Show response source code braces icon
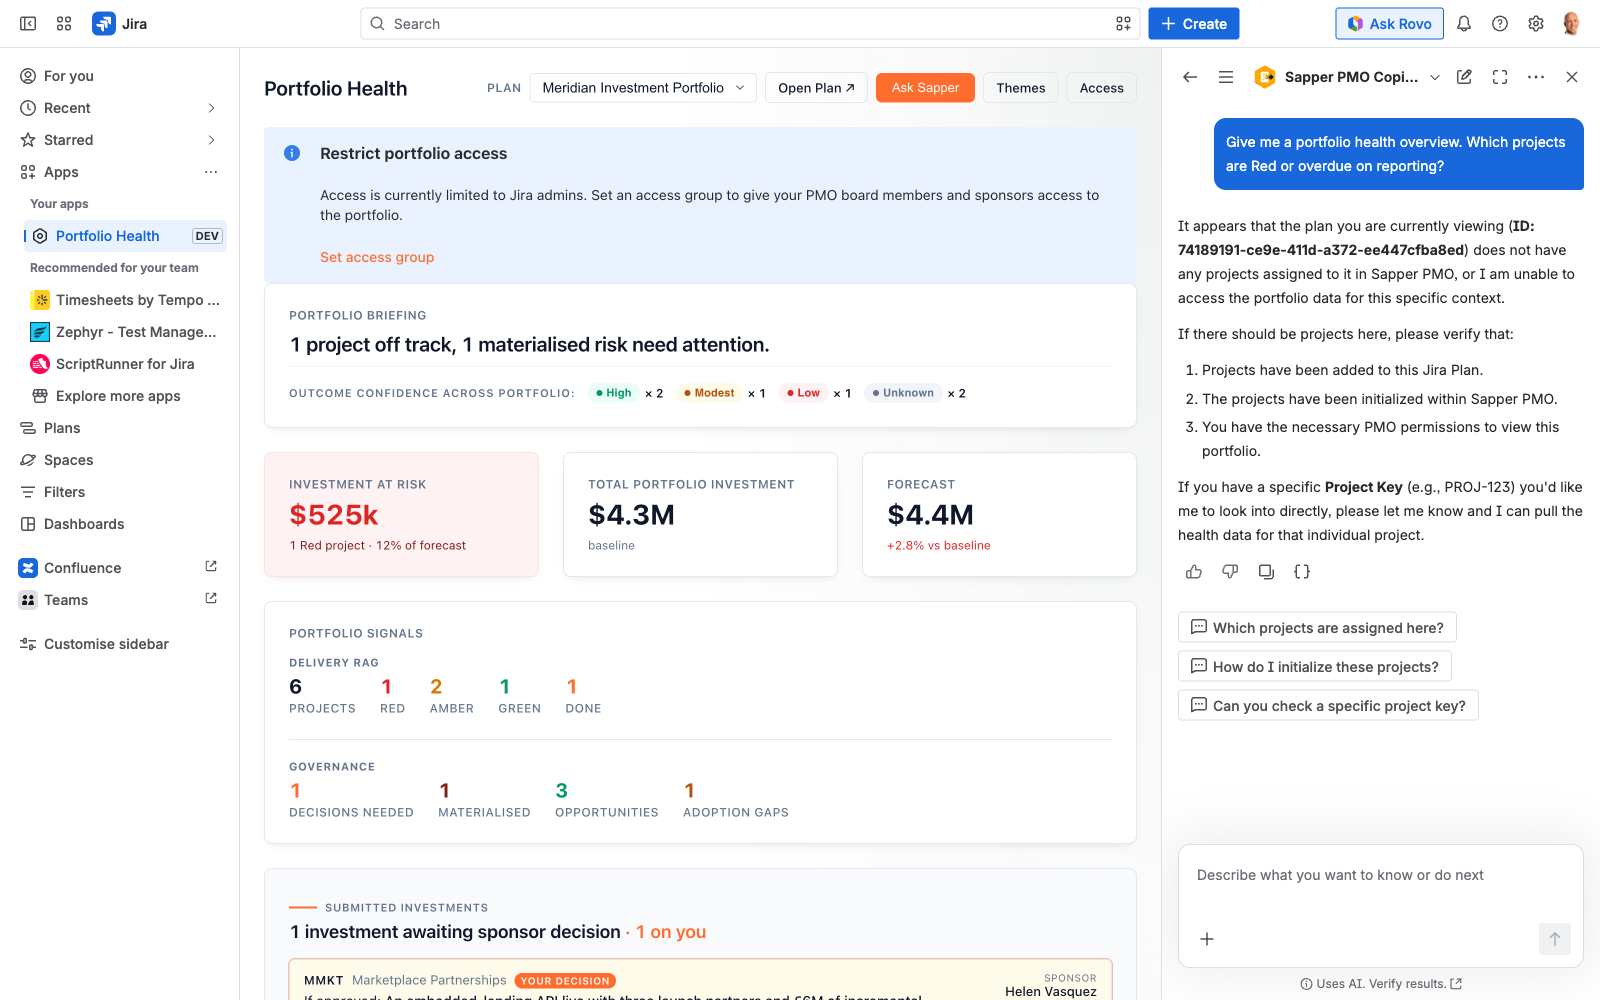Viewport: 1600px width, 1000px height. 1302,572
